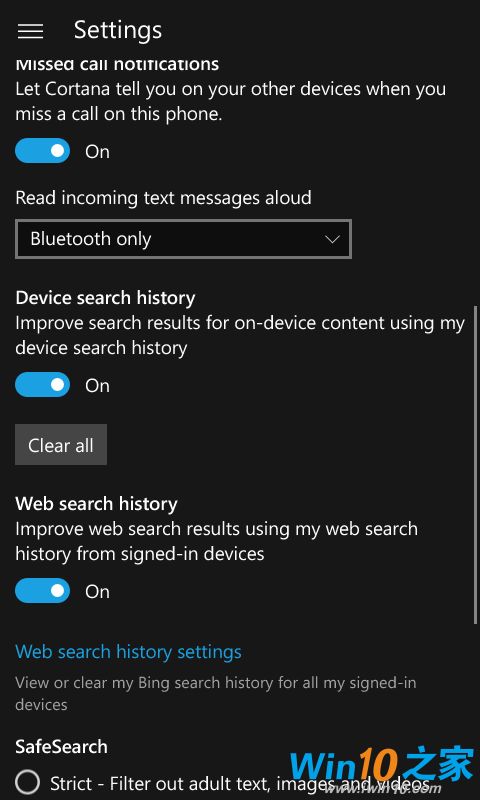Viewport: 480px width, 800px height.
Task: Click the Web search history heading
Action: point(96,504)
